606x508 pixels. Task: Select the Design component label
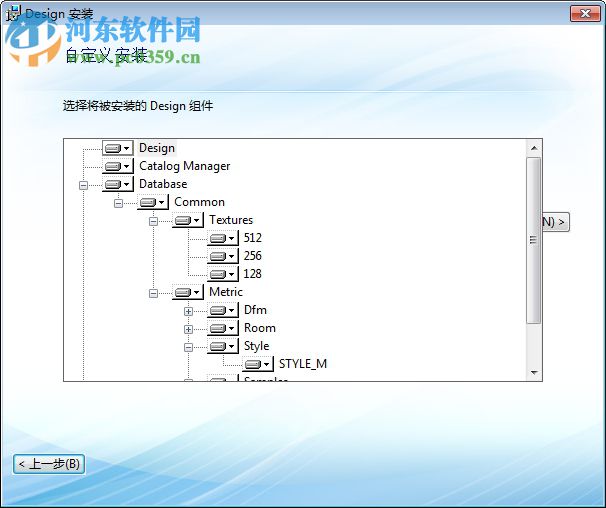[157, 148]
